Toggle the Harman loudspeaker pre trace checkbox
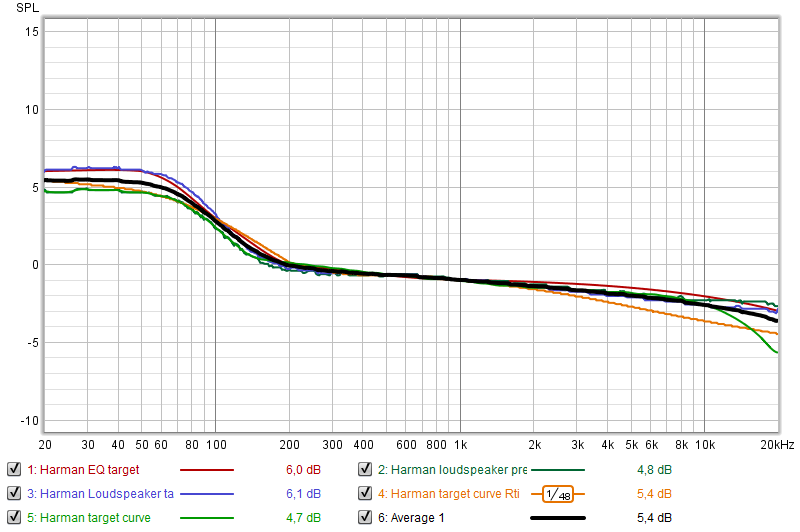Viewport: 800px width, 532px height. [x=366, y=468]
